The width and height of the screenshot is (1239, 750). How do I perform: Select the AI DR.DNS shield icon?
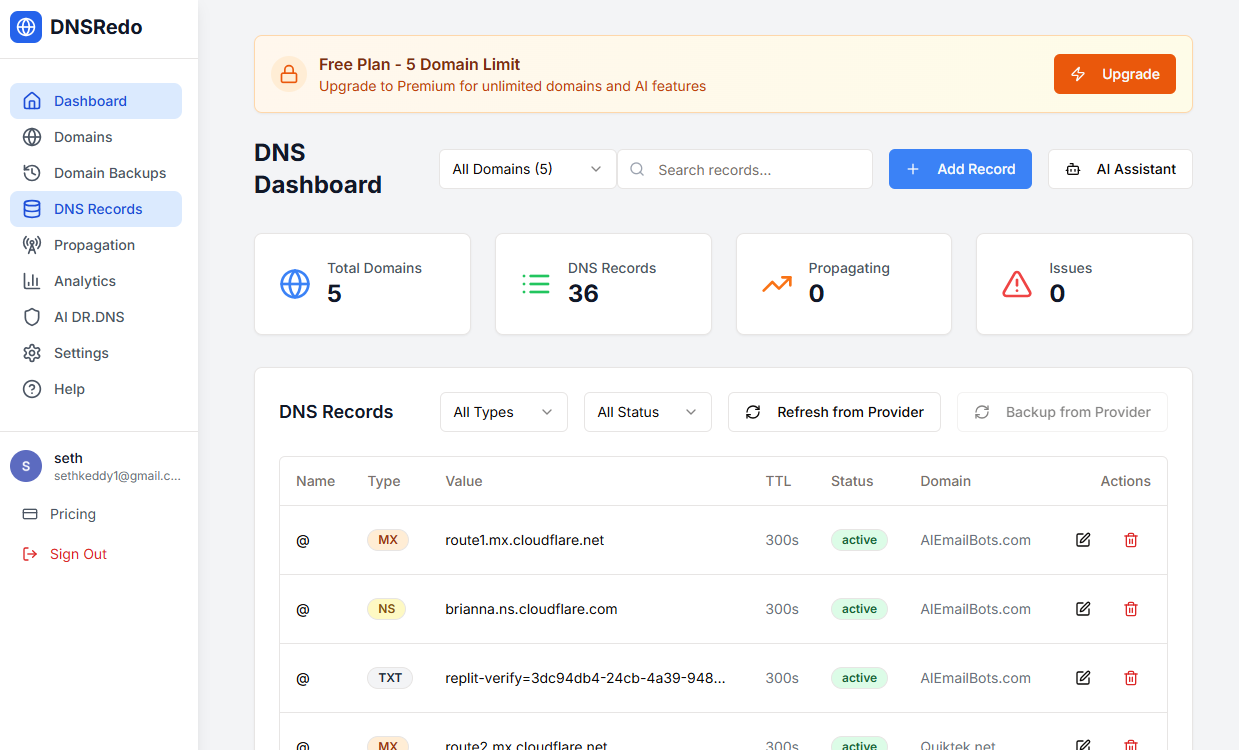[34, 316]
